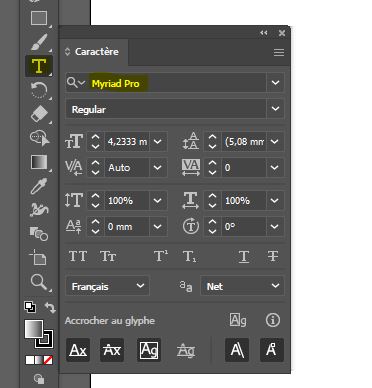Select the Eyedropper tool
372x388 pixels.
click(39, 186)
